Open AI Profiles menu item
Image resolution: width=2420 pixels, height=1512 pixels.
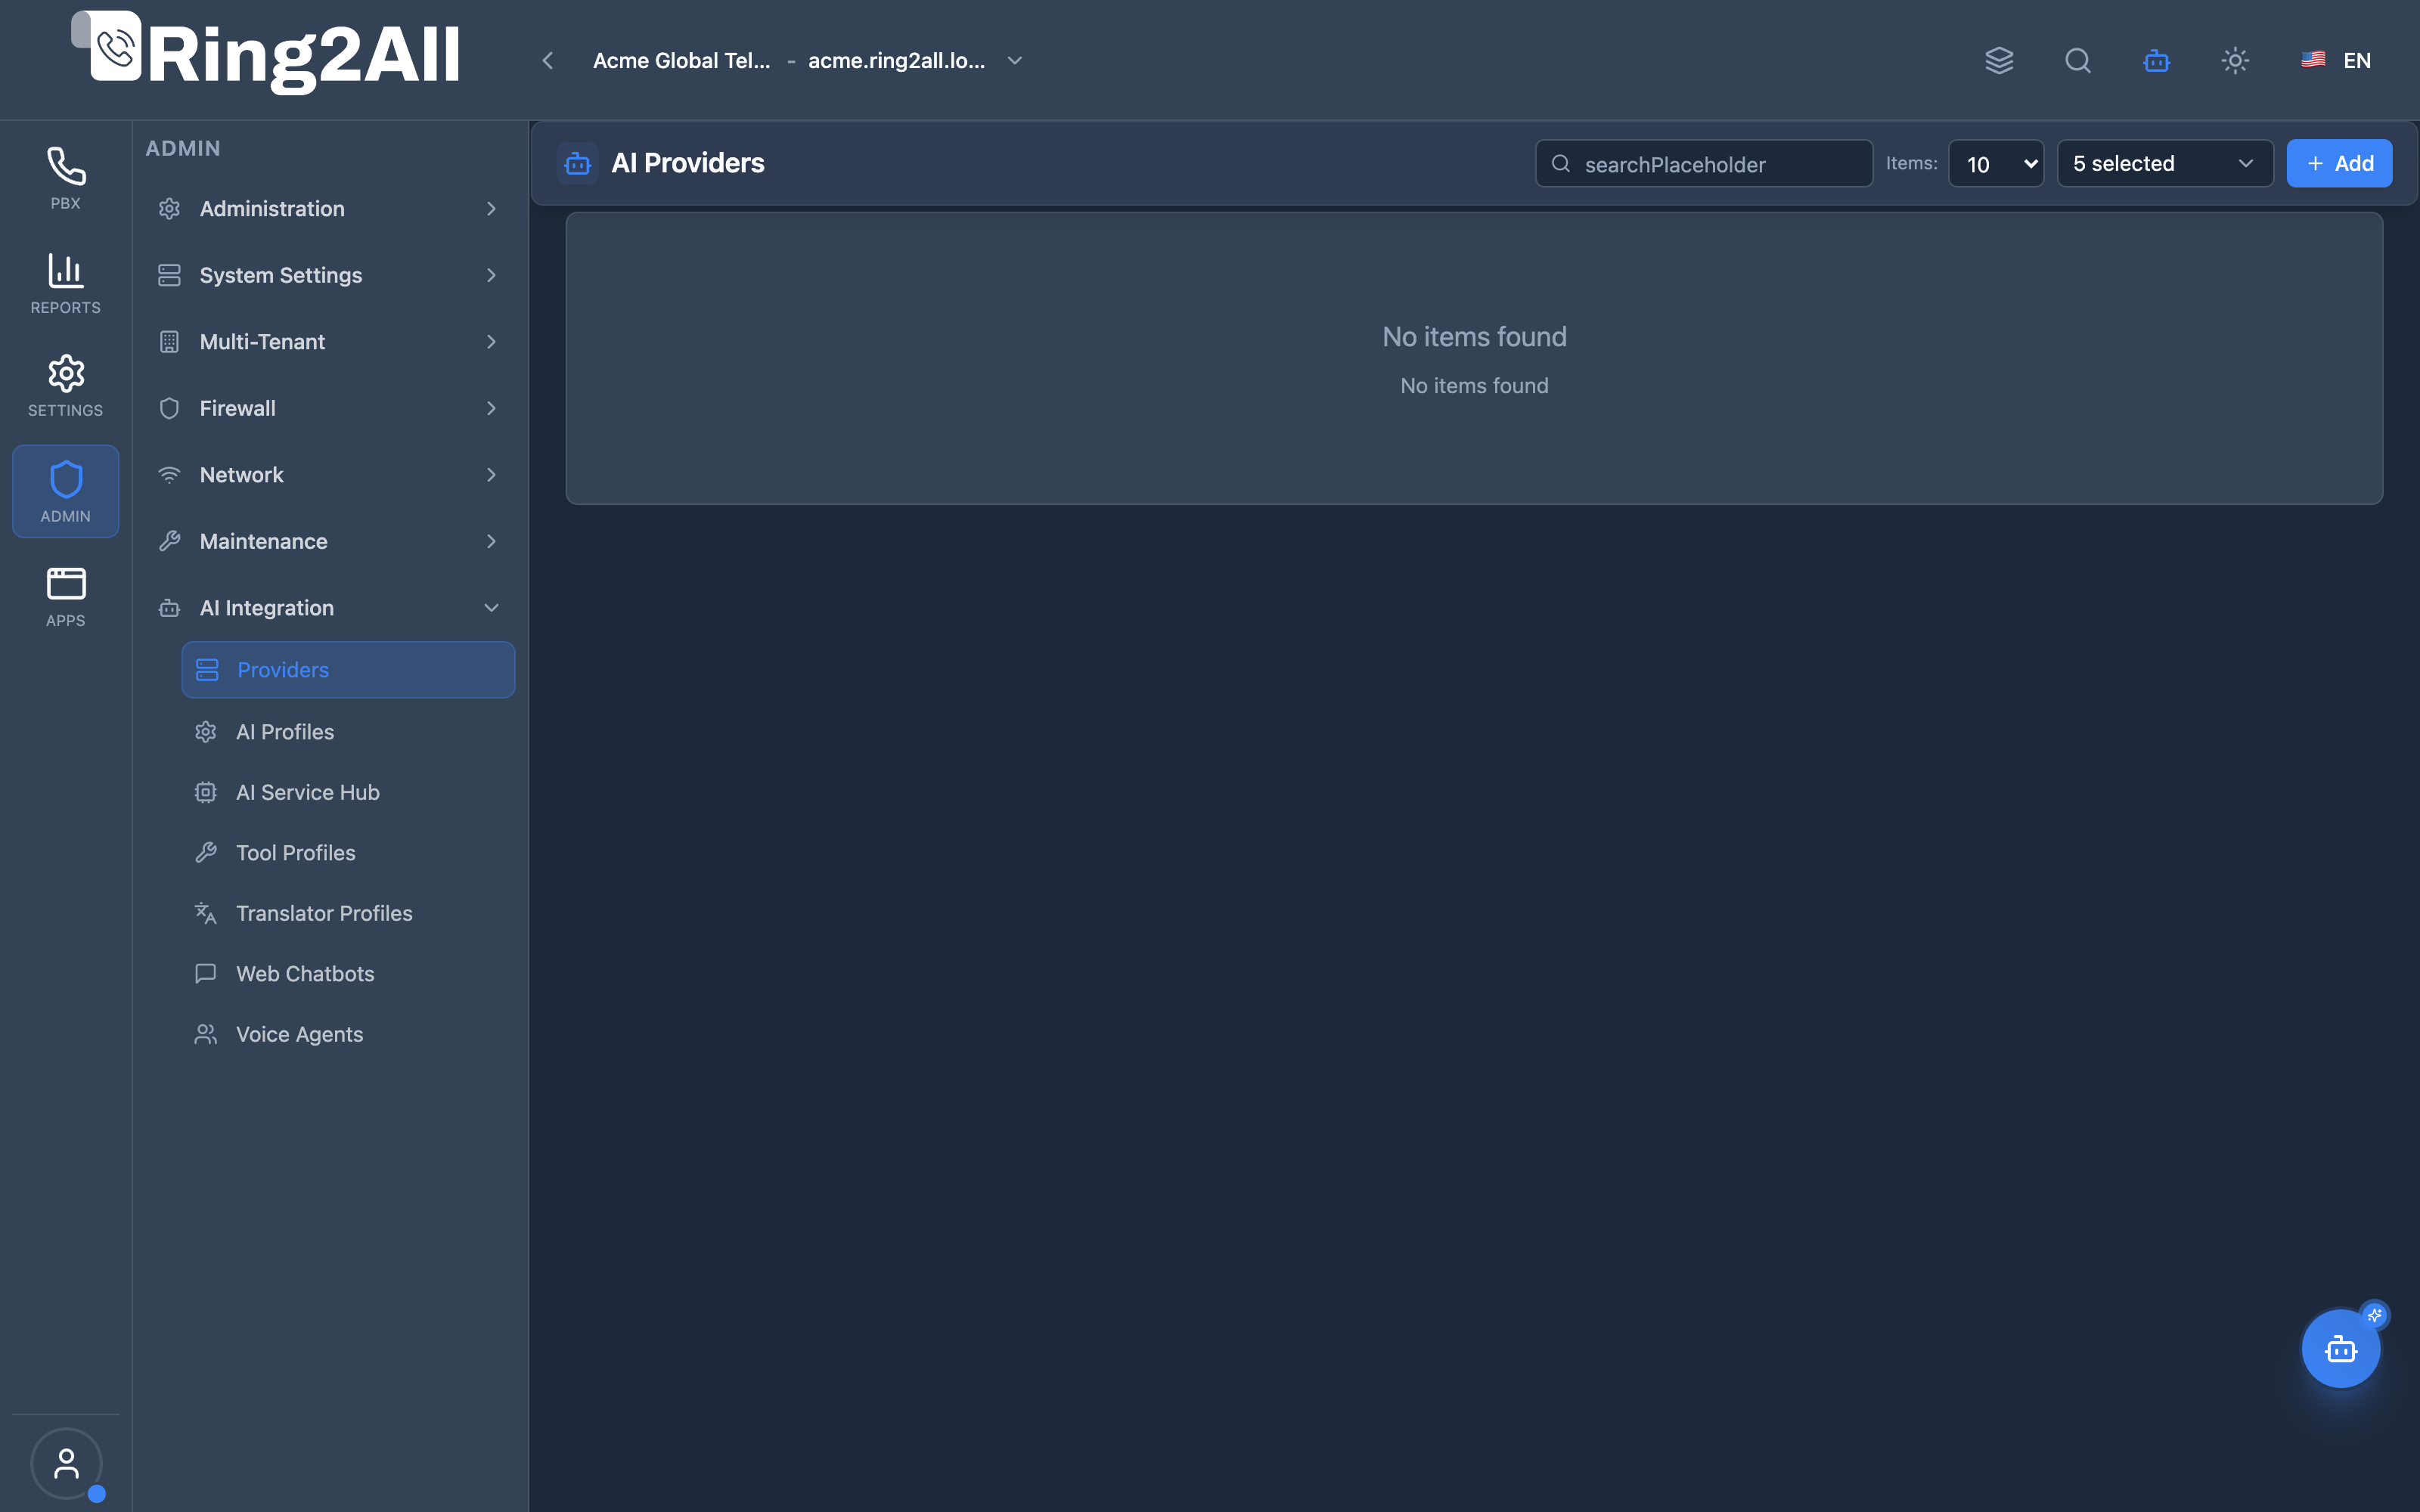[348, 731]
